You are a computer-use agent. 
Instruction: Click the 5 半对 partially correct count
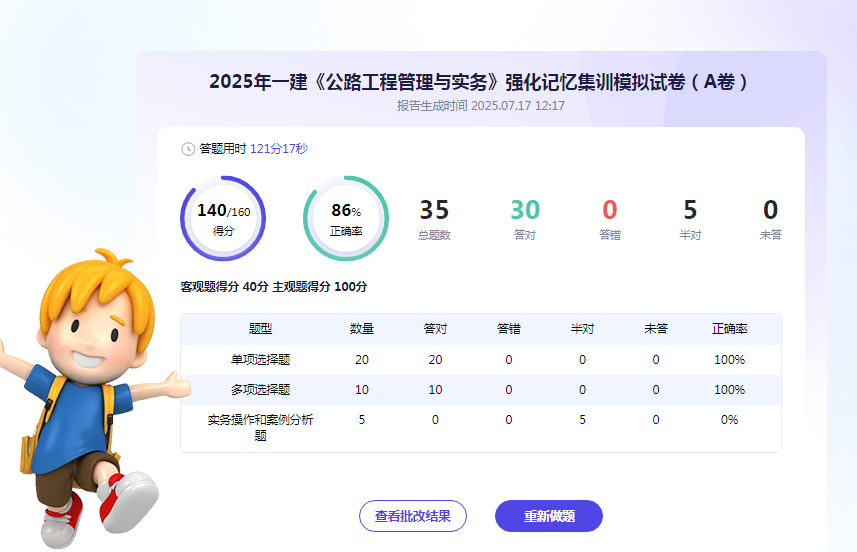[690, 219]
